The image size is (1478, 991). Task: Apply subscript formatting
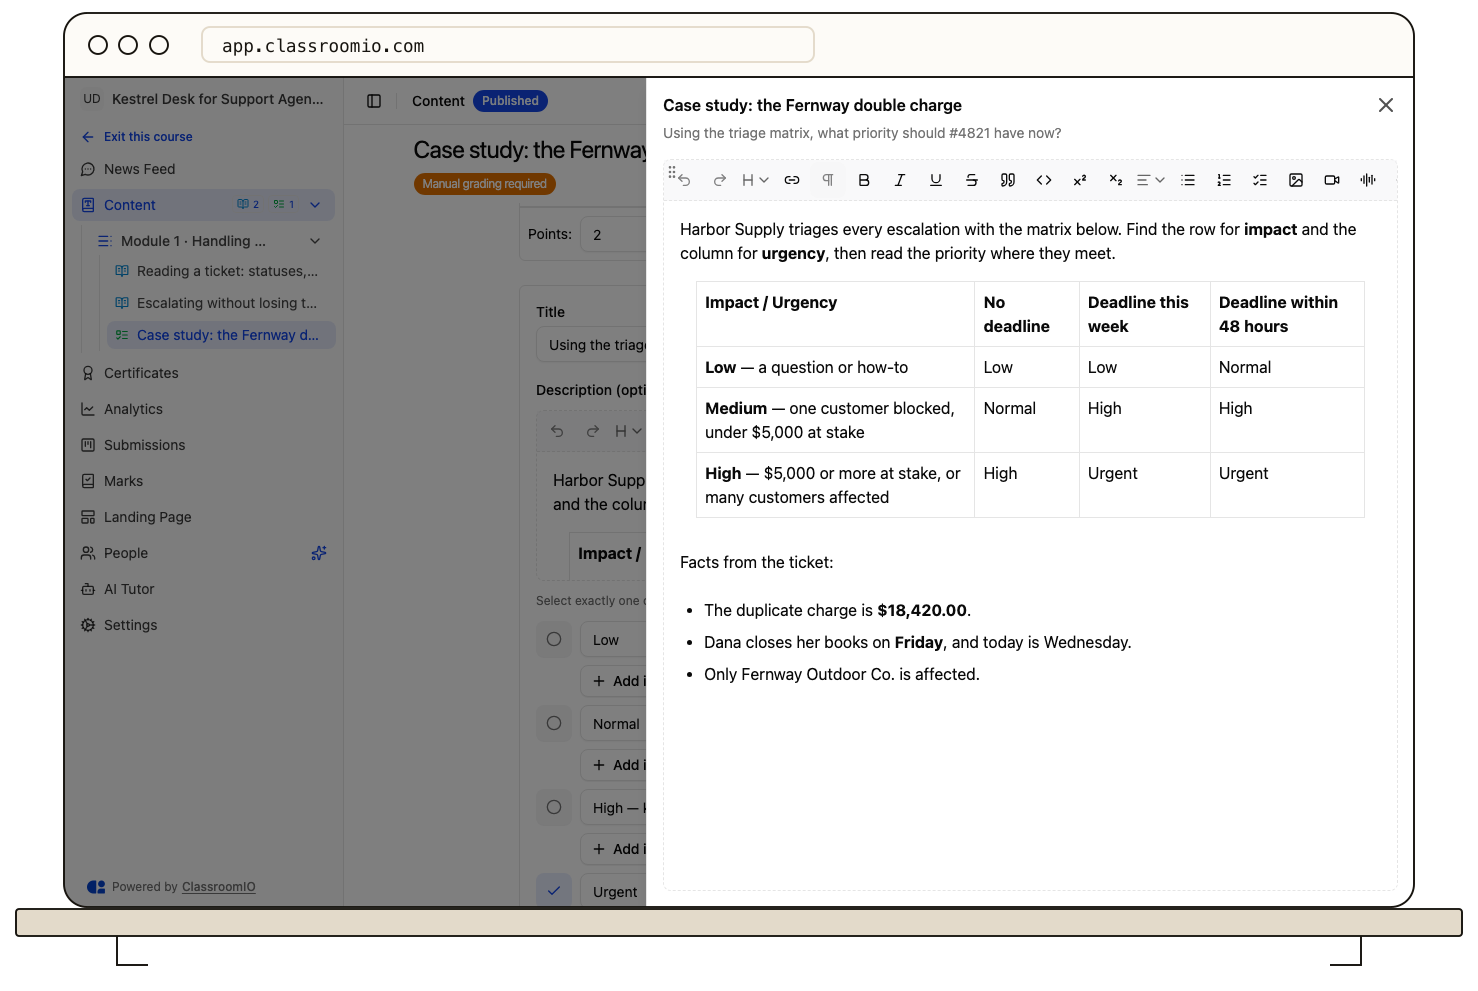[1116, 180]
